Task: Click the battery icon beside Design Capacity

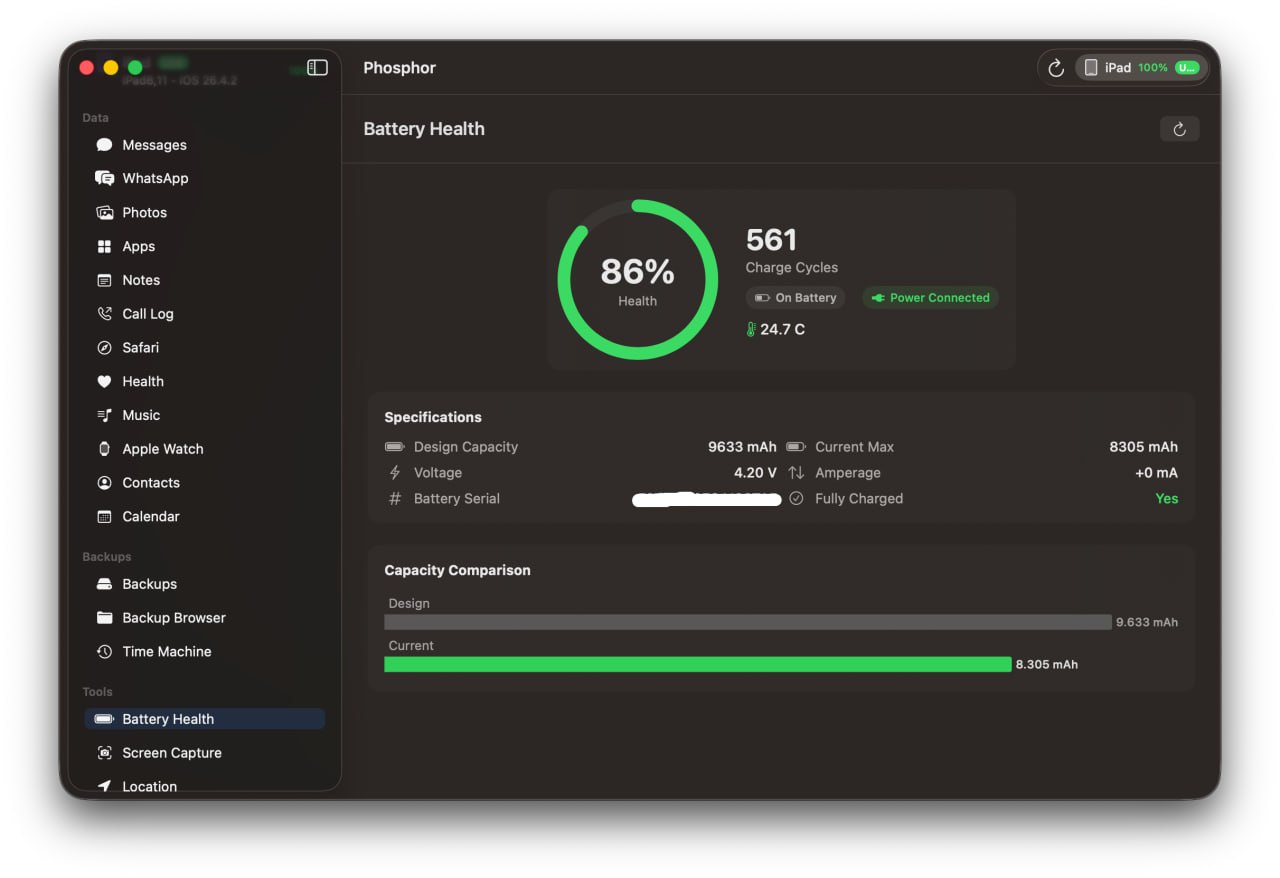Action: click(x=395, y=447)
